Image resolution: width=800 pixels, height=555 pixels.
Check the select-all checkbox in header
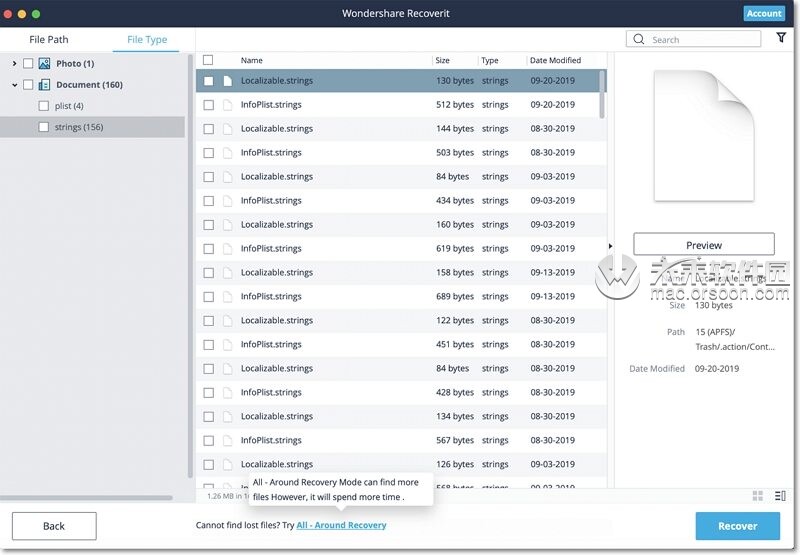(208, 60)
